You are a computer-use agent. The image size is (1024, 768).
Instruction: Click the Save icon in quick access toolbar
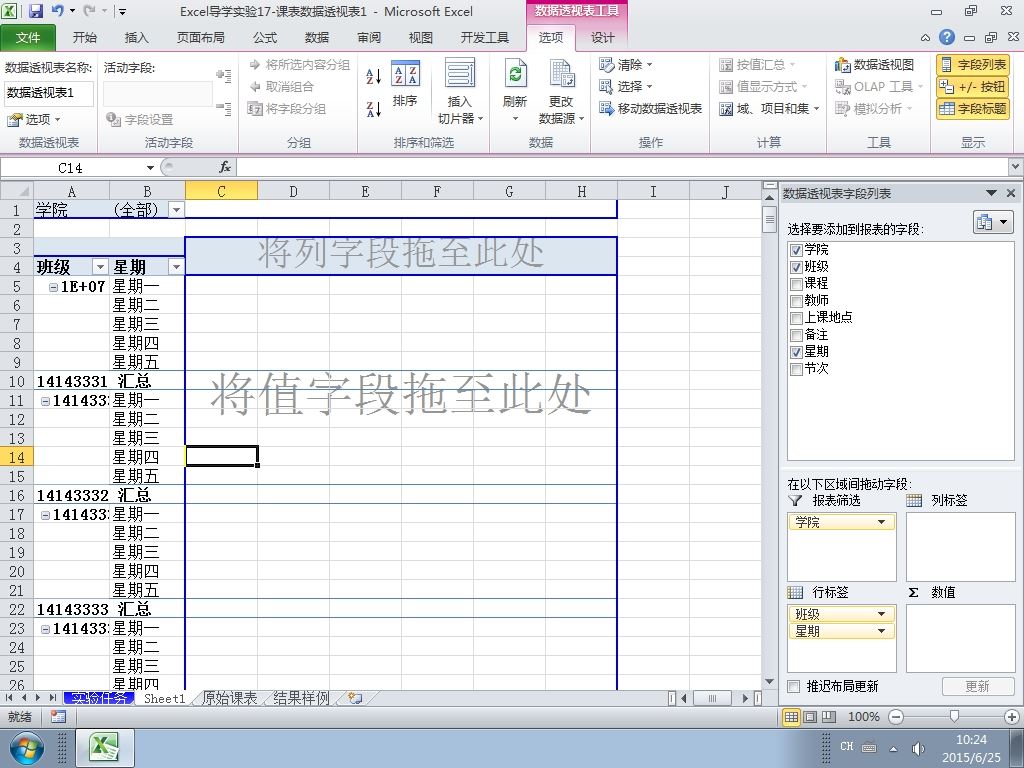(x=35, y=10)
